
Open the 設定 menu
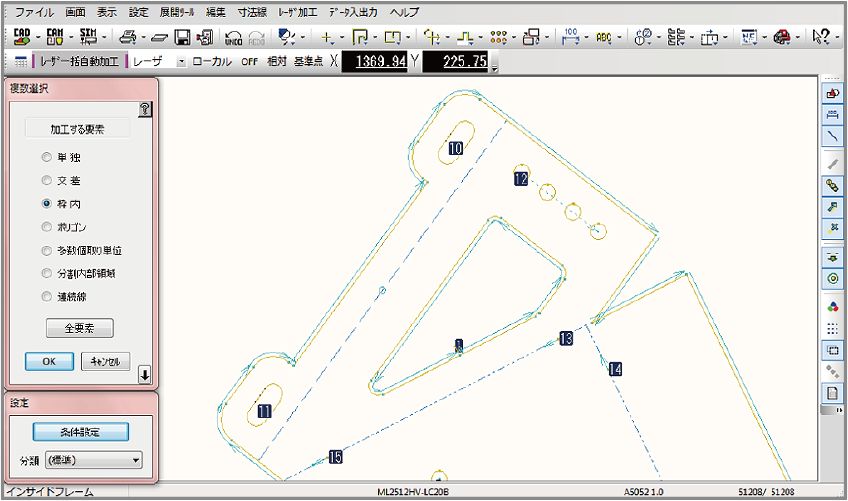coord(138,12)
